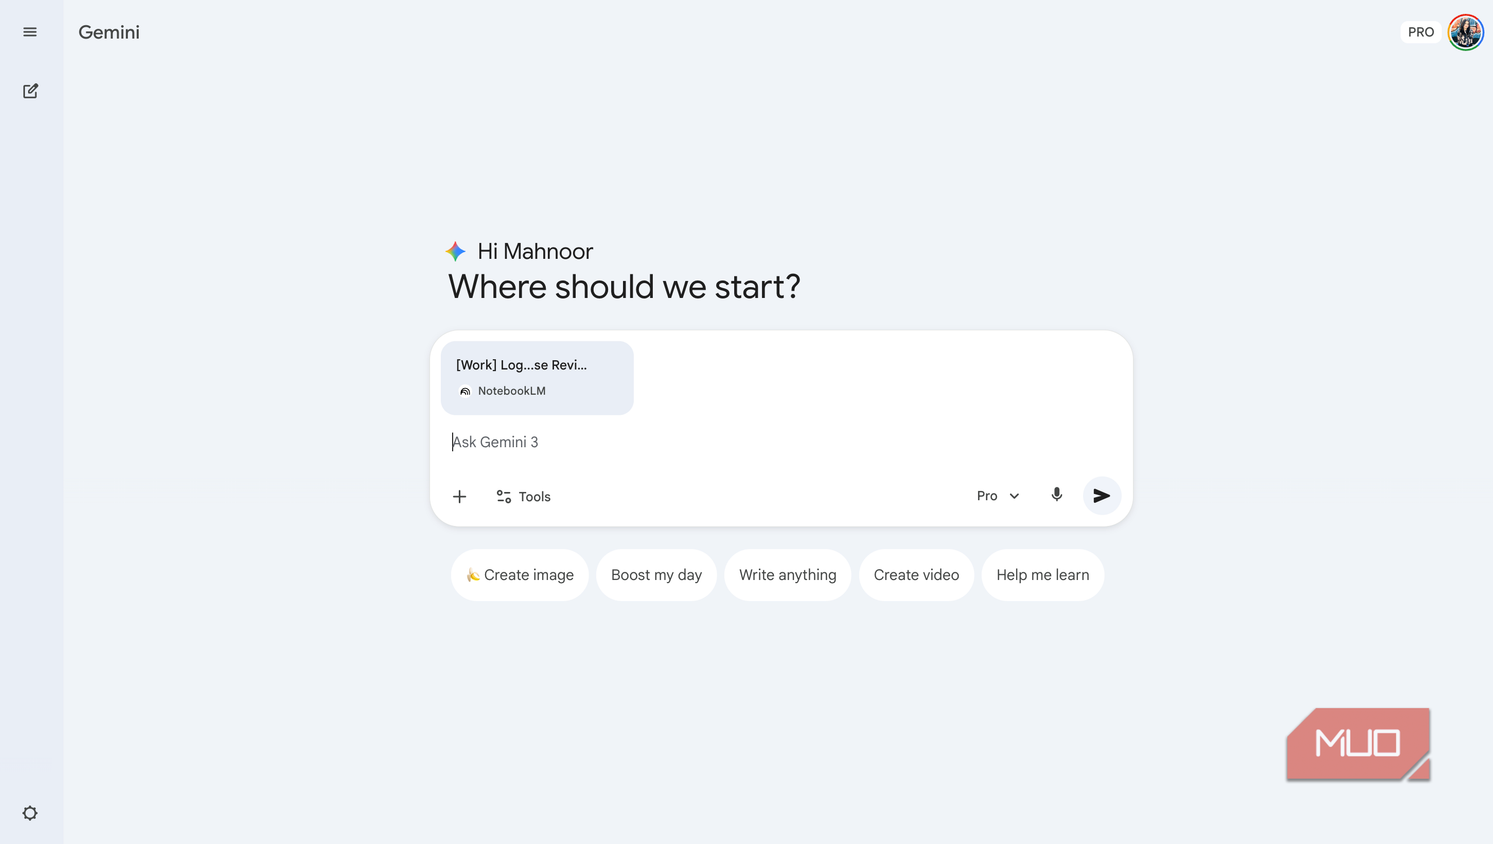Screen dimensions: 1493x844
Task: Click the plus icon to add files
Action: [459, 496]
